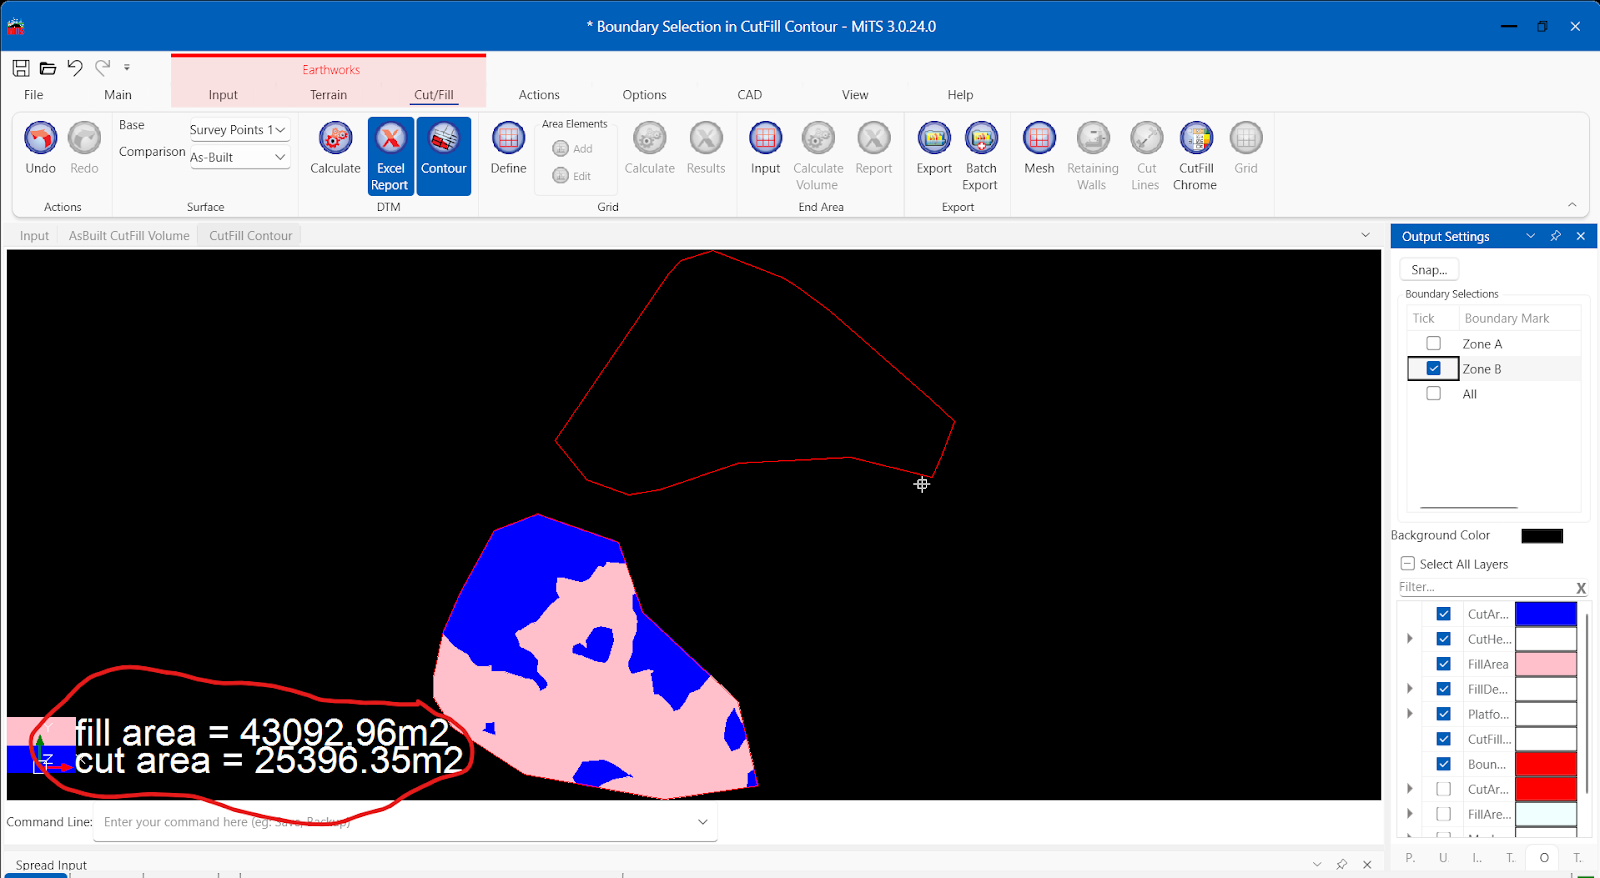Expand the Platfo... layer row
1600x878 pixels.
coord(1410,714)
